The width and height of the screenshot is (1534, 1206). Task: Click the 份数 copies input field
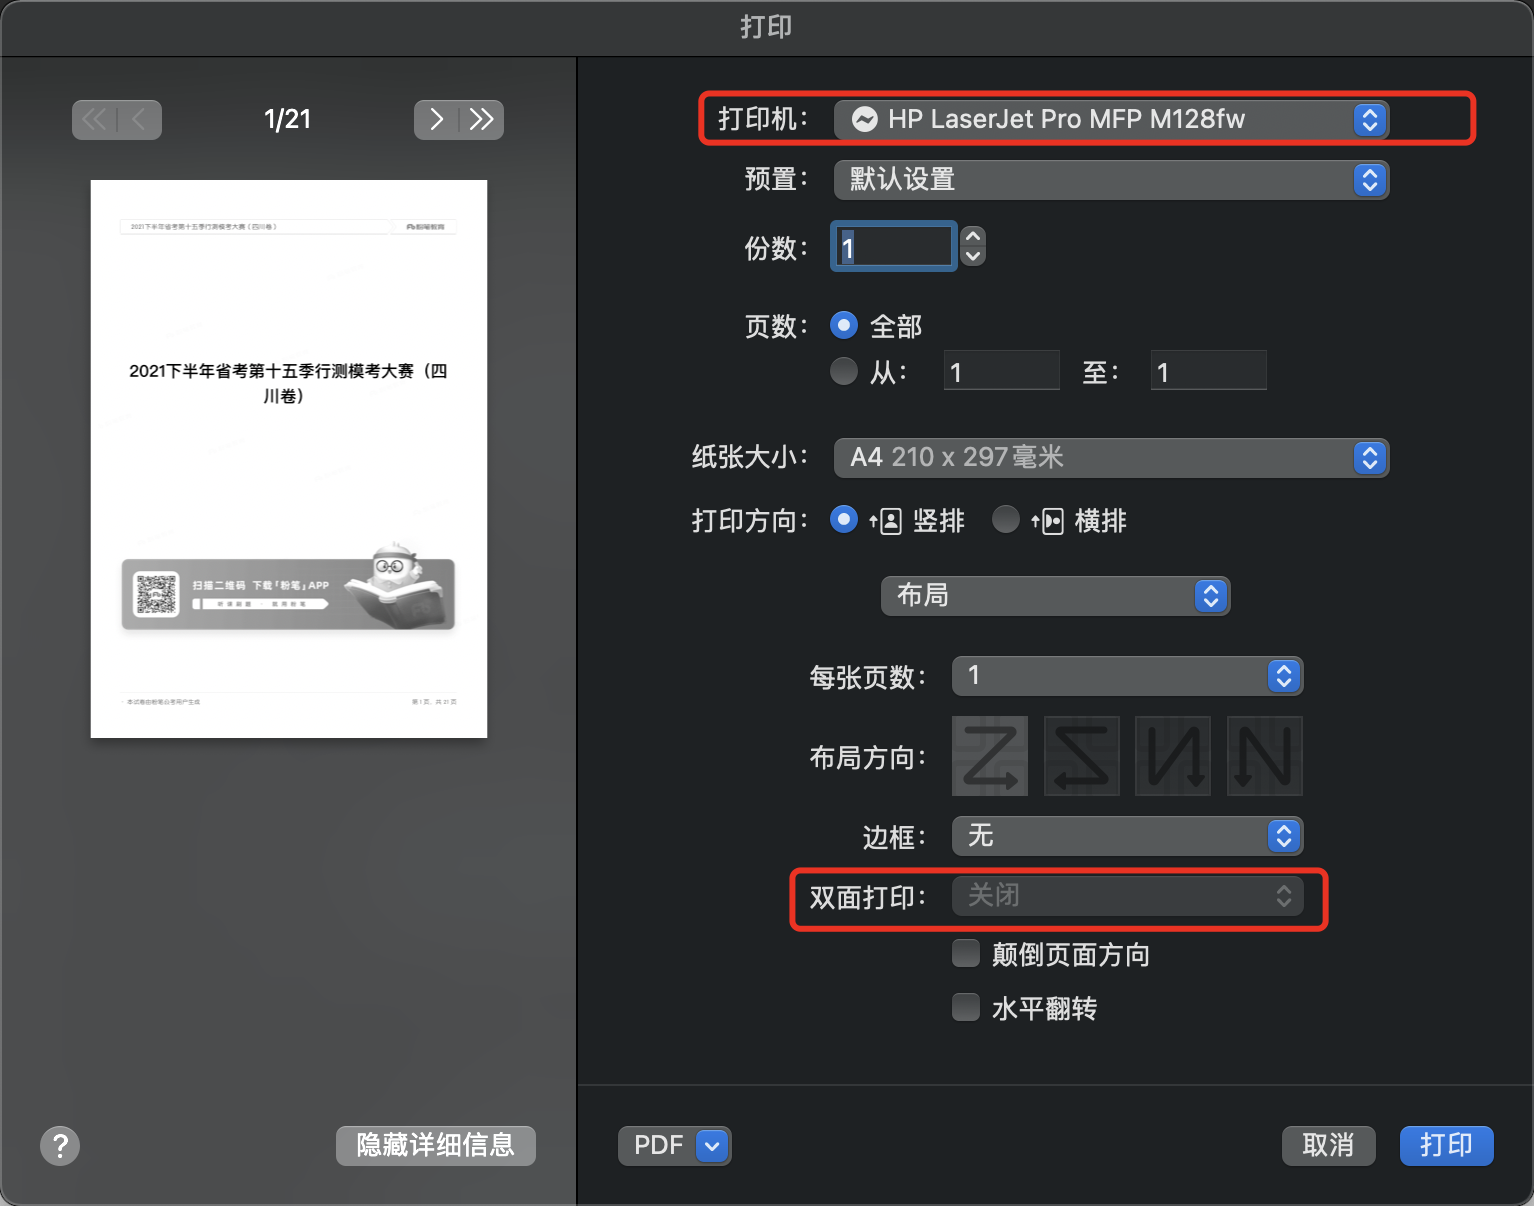click(x=893, y=246)
